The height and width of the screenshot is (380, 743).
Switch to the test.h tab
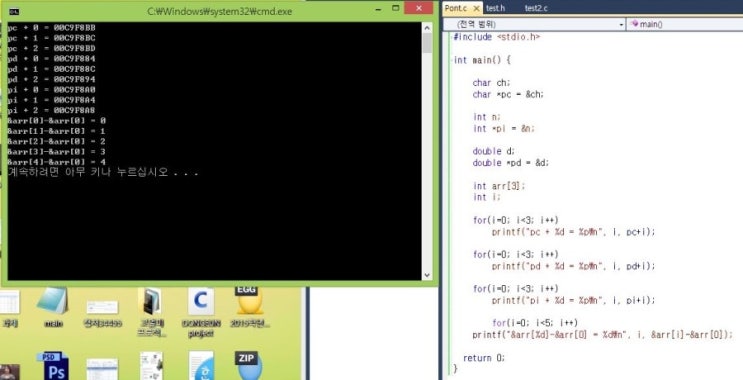tap(495, 9)
